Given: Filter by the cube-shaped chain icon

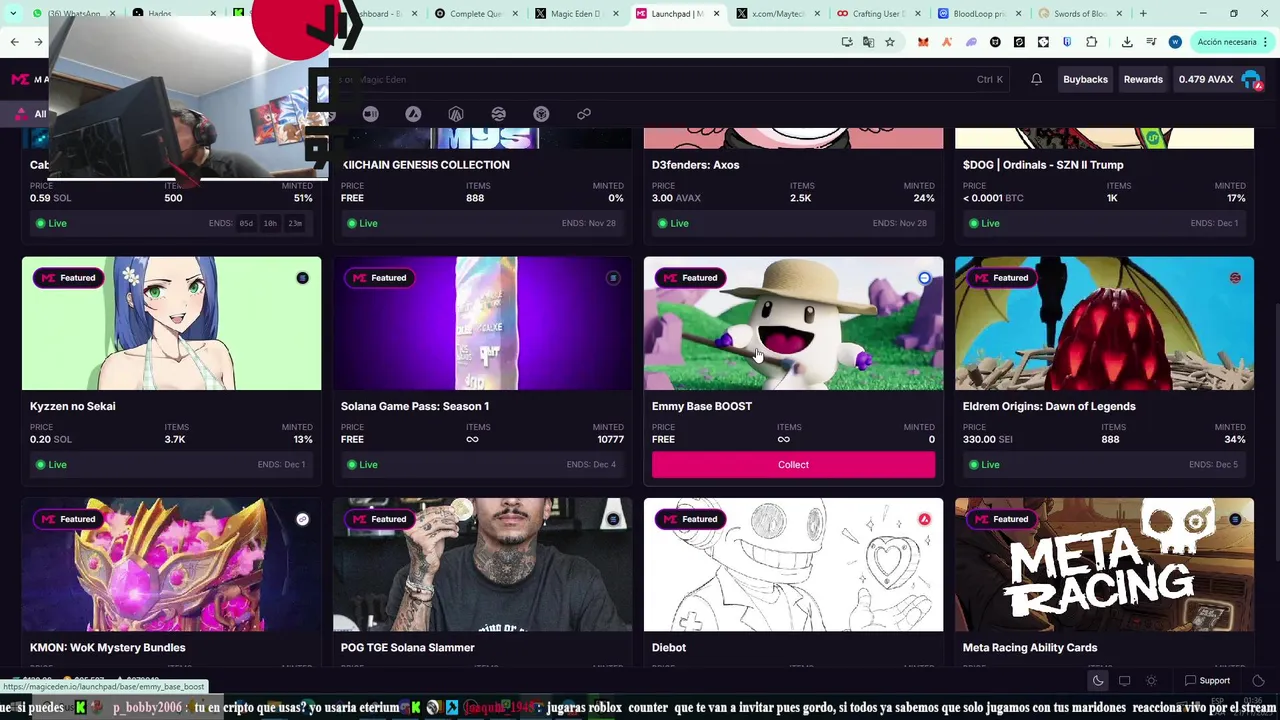Looking at the screenshot, I should pos(541,114).
